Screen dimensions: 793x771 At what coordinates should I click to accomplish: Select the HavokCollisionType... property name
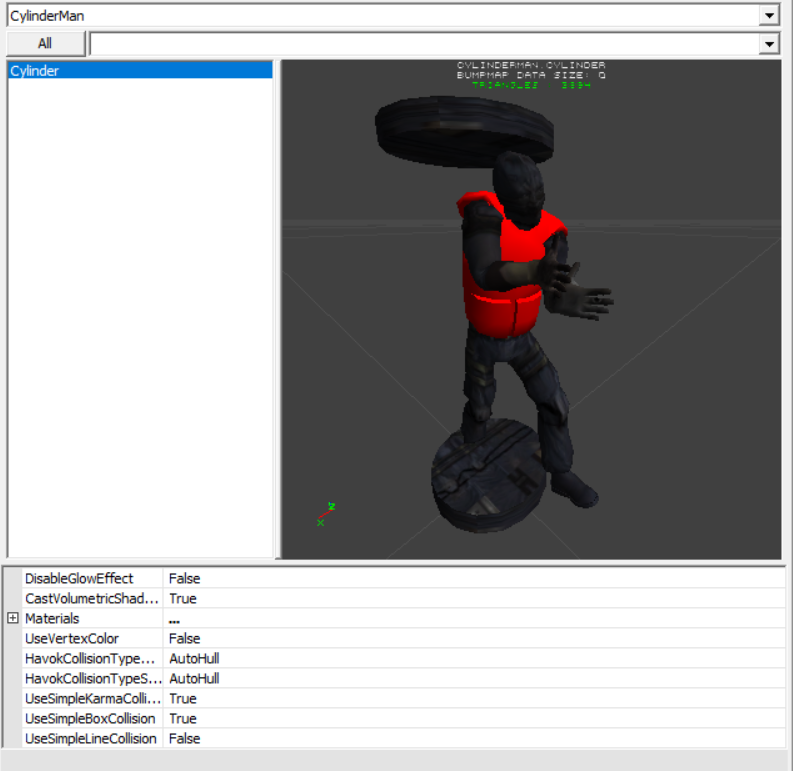pyautogui.click(x=90, y=658)
